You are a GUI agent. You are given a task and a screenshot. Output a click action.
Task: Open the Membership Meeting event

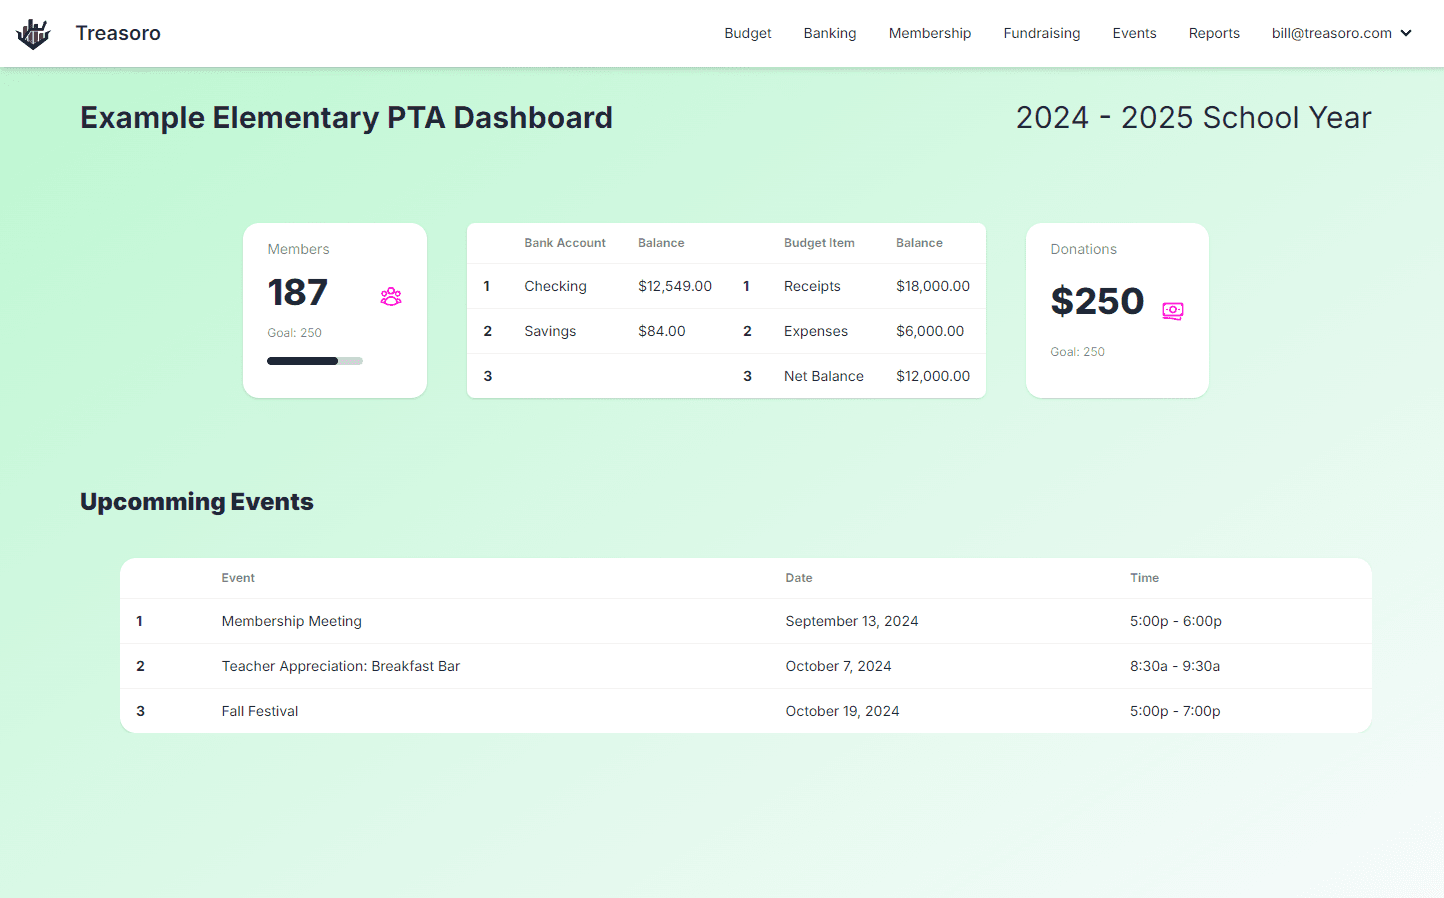point(292,621)
